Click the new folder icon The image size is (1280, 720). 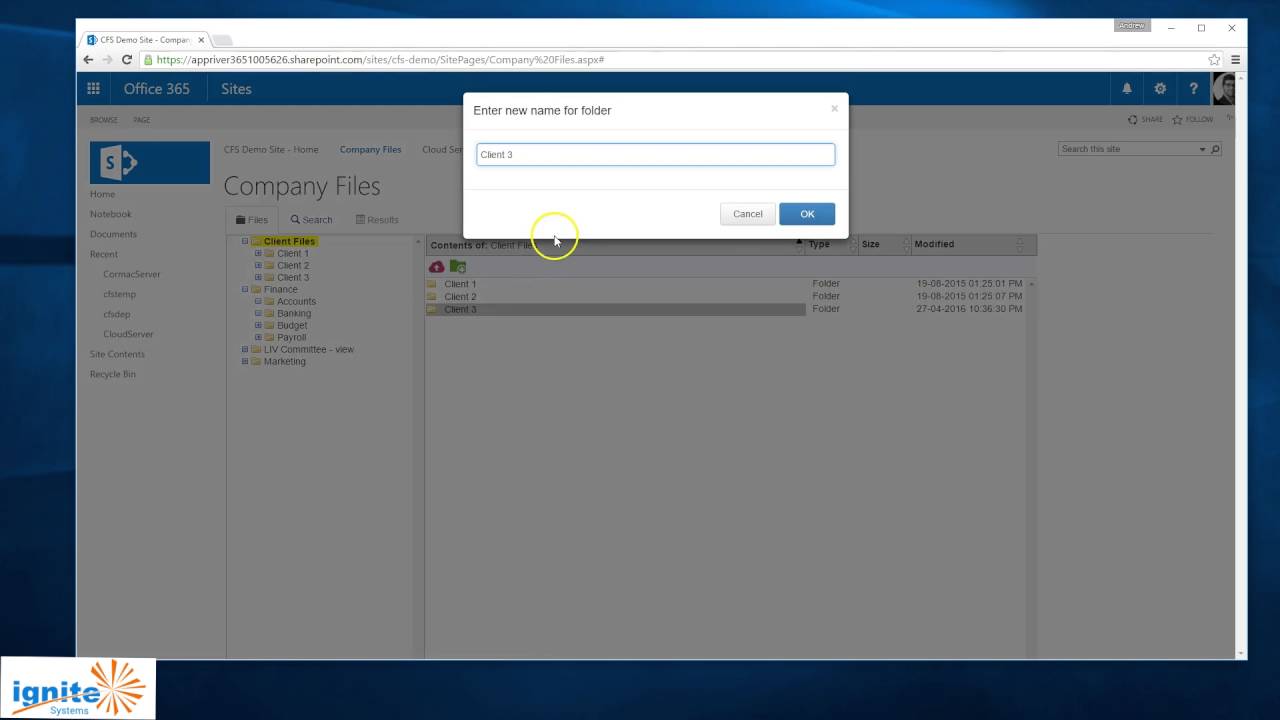coord(458,267)
